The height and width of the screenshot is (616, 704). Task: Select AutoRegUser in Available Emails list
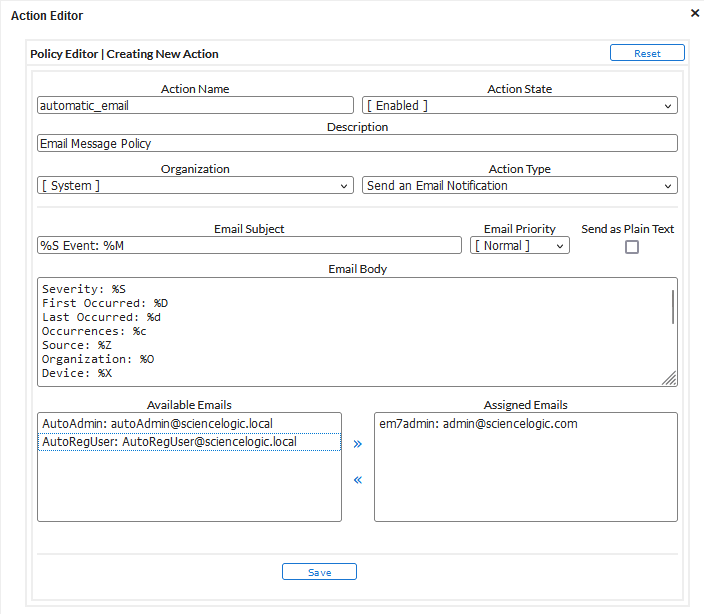[168, 442]
